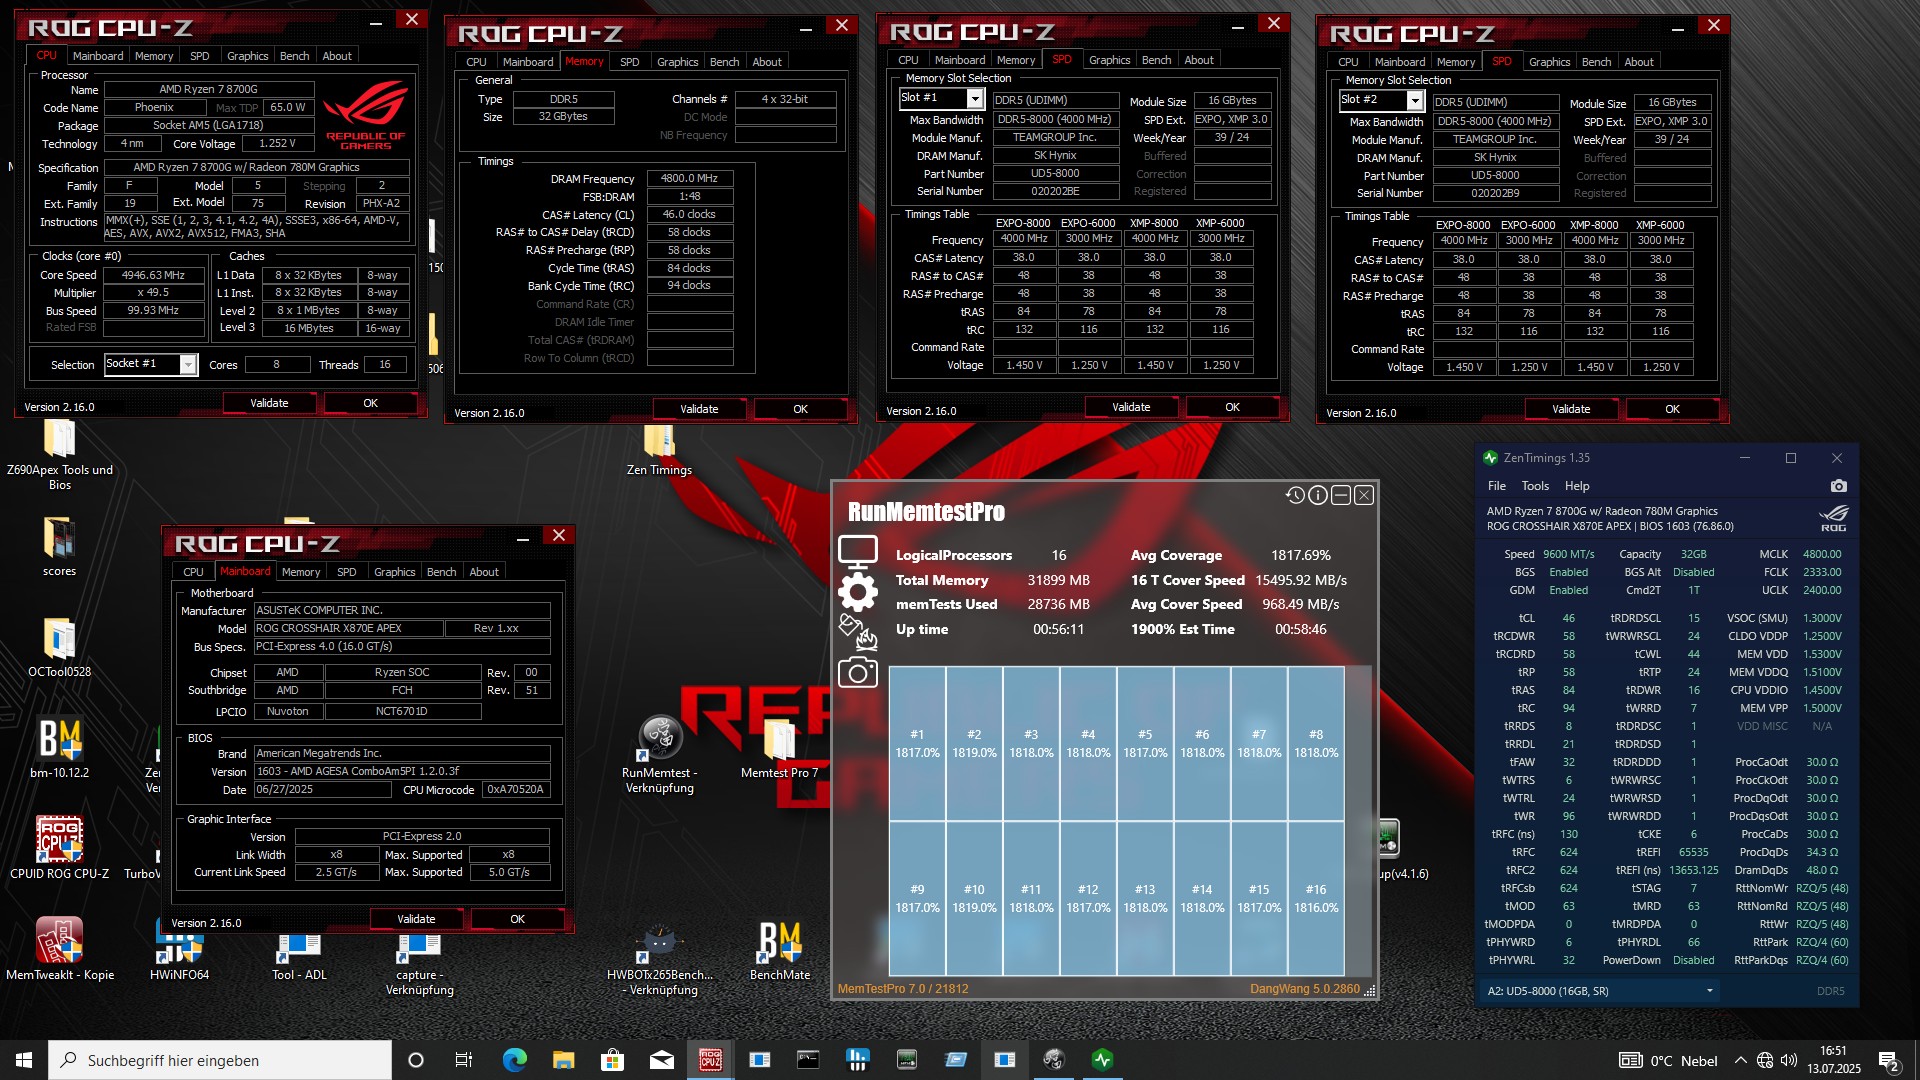Click BIOS Version field 1603 AGESA
The image size is (1920, 1080).
pyautogui.click(x=402, y=771)
